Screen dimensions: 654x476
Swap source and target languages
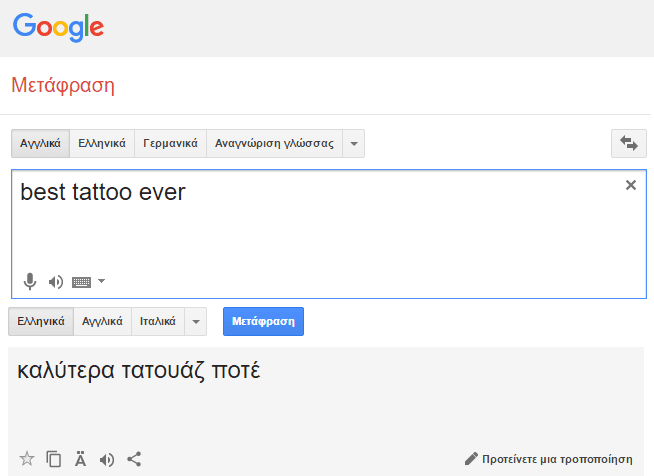(x=629, y=143)
